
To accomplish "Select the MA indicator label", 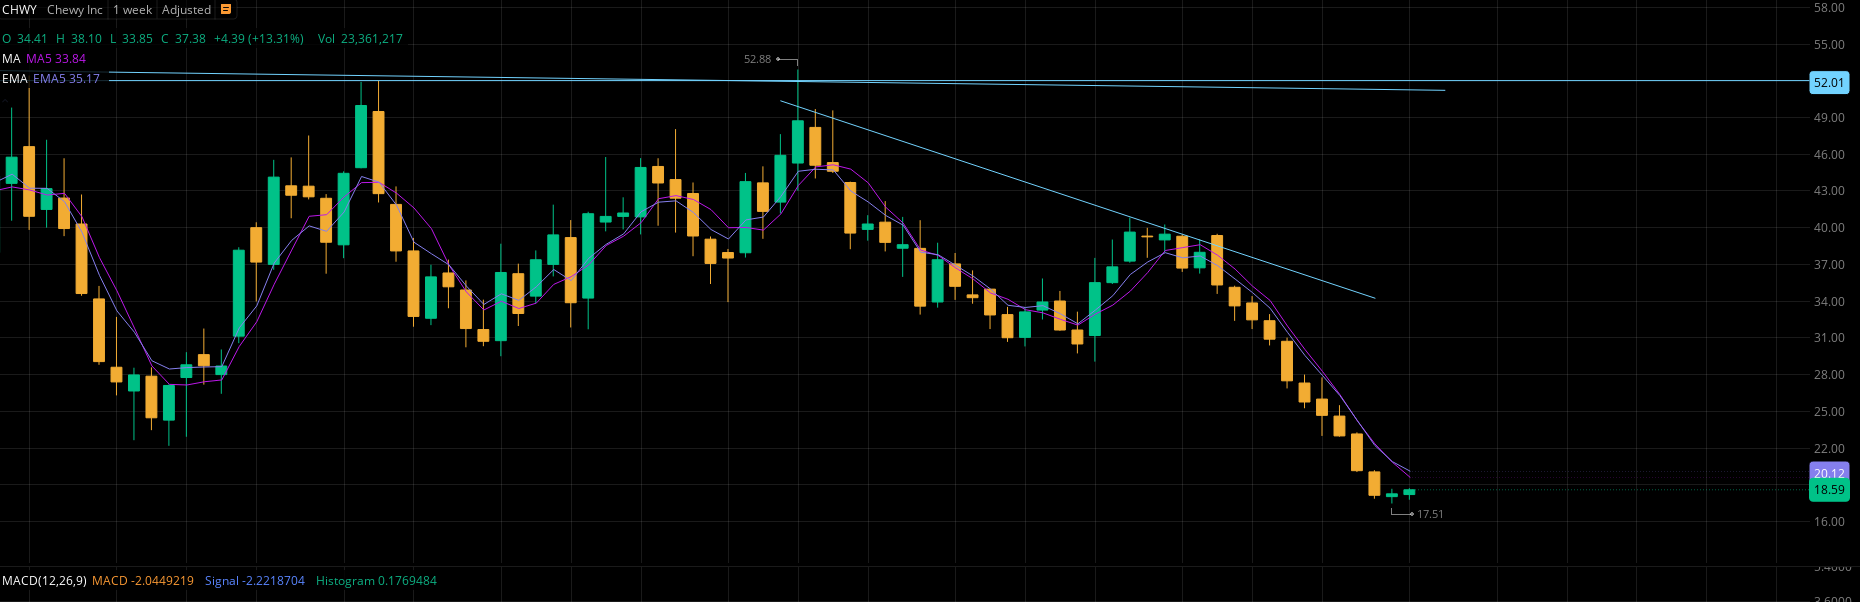I will tap(11, 59).
